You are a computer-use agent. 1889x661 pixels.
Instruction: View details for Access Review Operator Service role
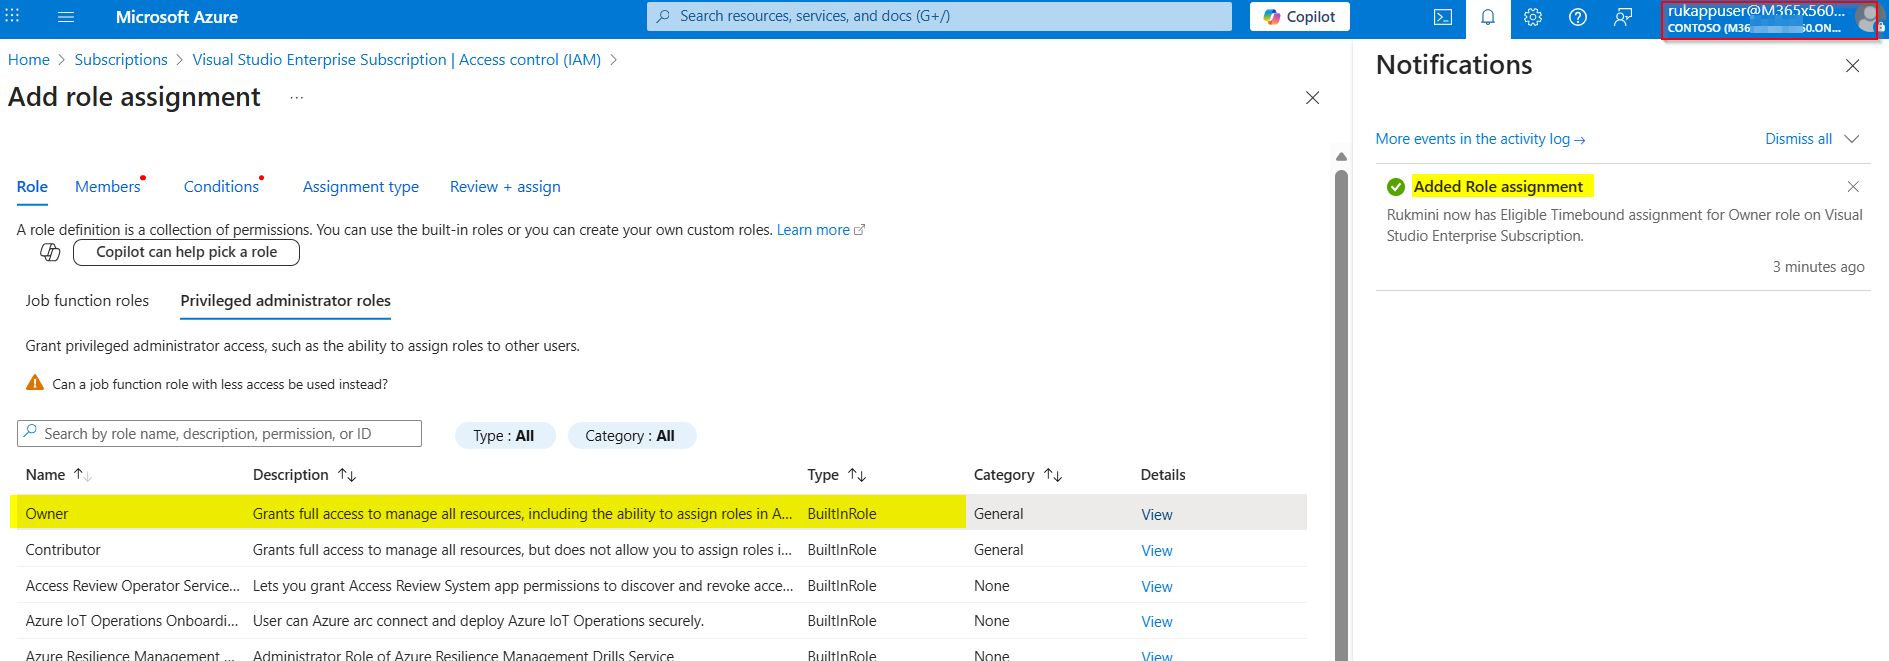pyautogui.click(x=1157, y=587)
